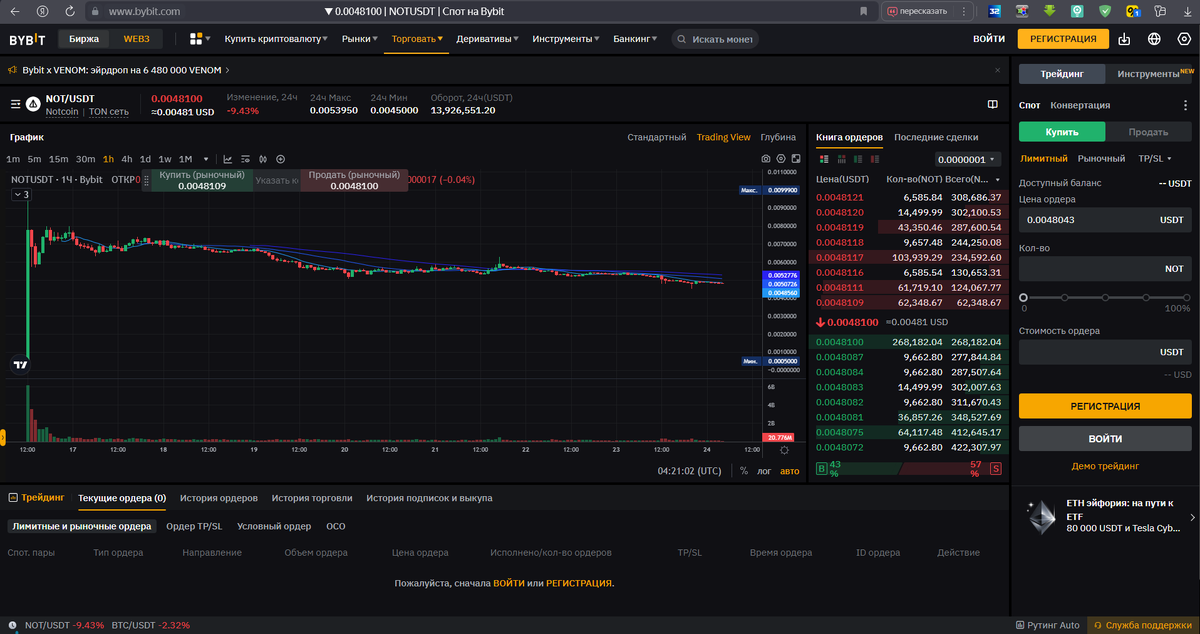Open the settings gear in the header
Screen dimensions: 1200x634
[x=1184, y=39]
